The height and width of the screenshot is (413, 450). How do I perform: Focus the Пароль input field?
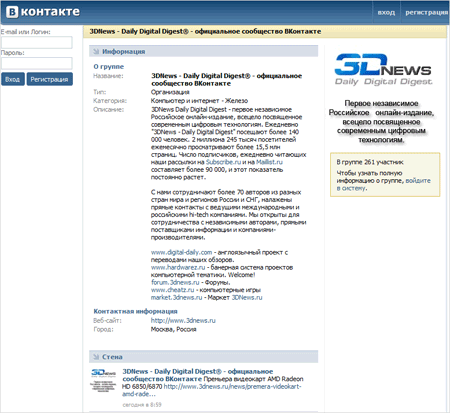pos(37,63)
